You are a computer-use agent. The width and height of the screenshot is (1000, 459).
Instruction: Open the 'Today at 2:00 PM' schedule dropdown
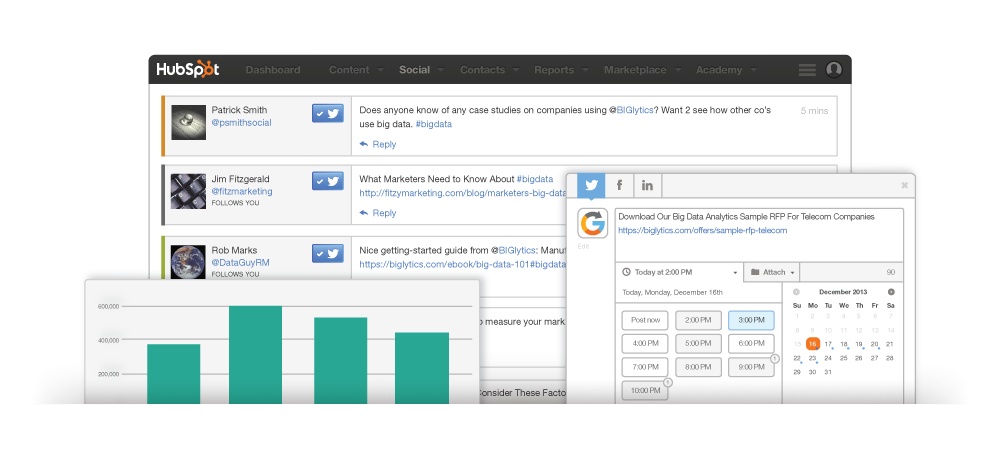tap(679, 272)
